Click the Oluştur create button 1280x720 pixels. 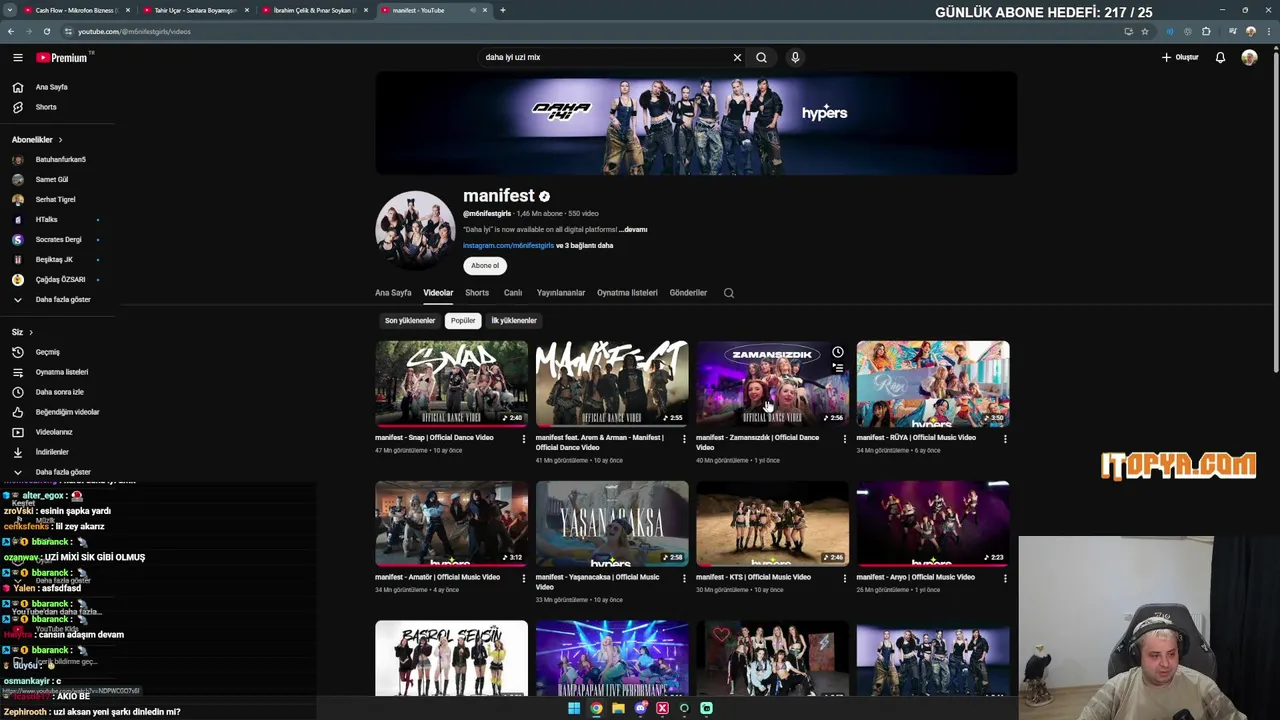tap(1180, 57)
